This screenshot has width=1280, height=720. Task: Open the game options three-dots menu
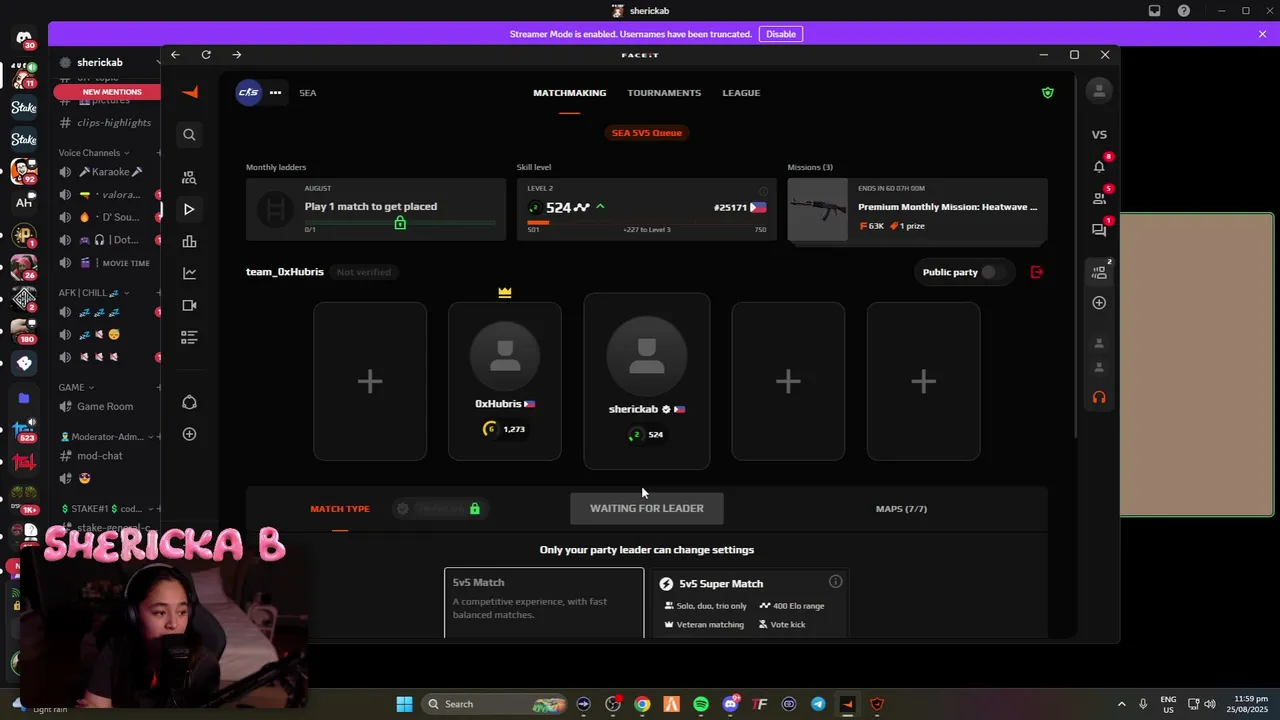pyautogui.click(x=275, y=92)
